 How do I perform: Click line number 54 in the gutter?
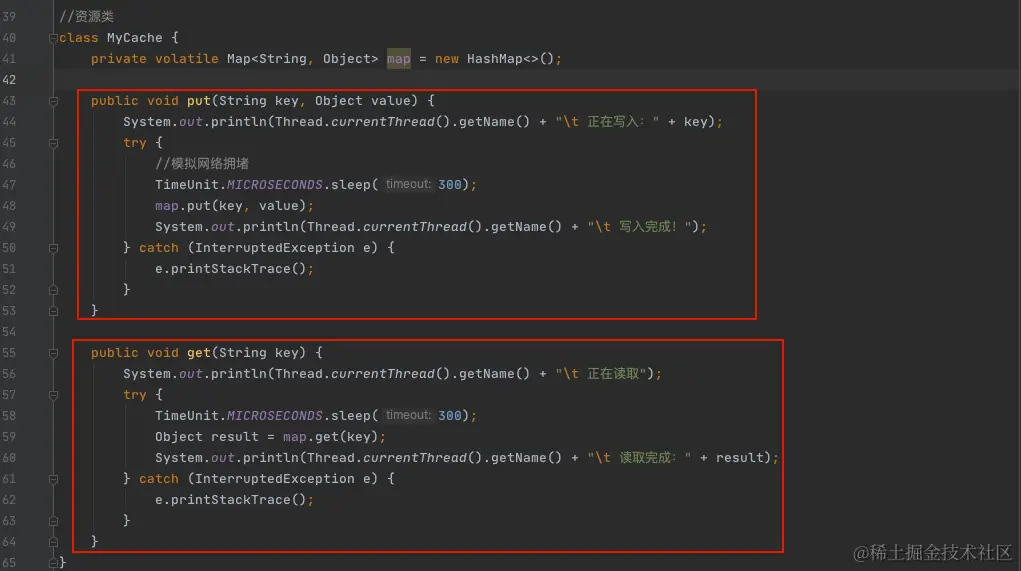(9, 331)
